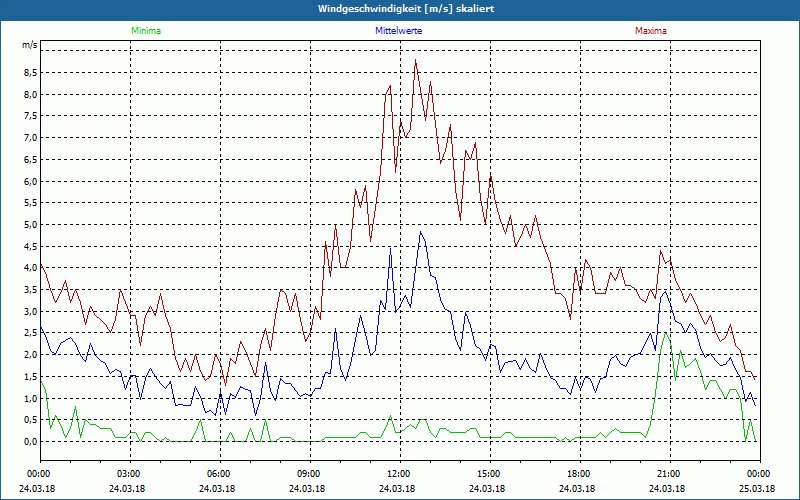Click the blue Mittelwerte peak after 12:00

click(x=420, y=232)
